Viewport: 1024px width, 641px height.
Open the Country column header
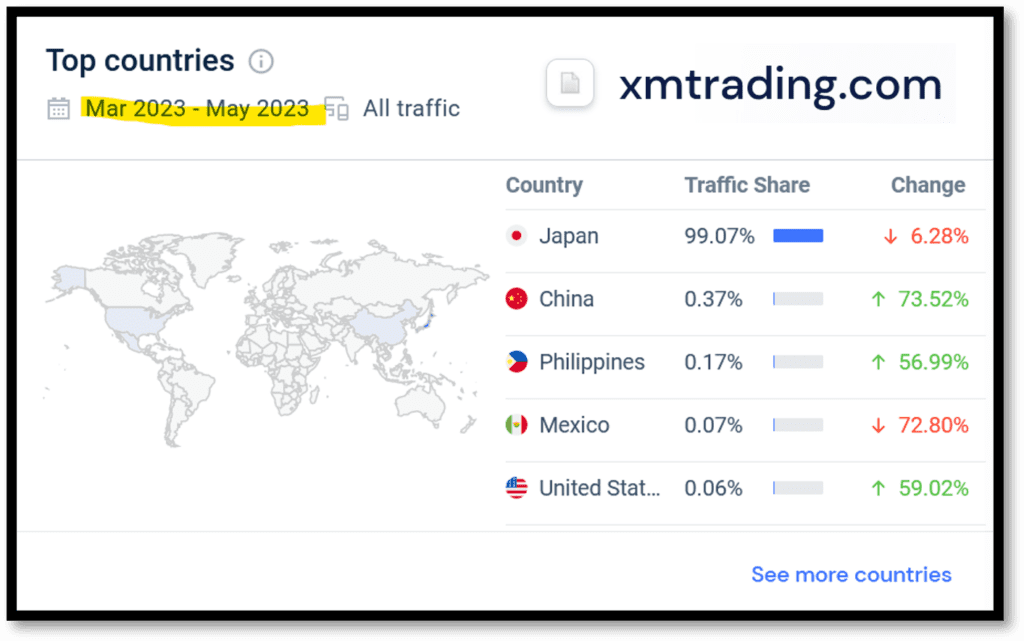pyautogui.click(x=544, y=185)
